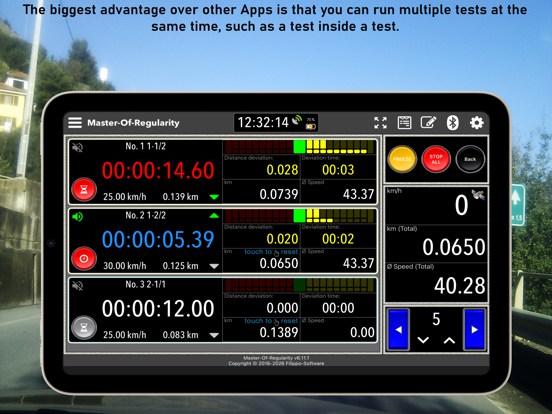552x414 pixels.
Task: Expand test No. 2 white down arrow
Action: click(x=214, y=266)
